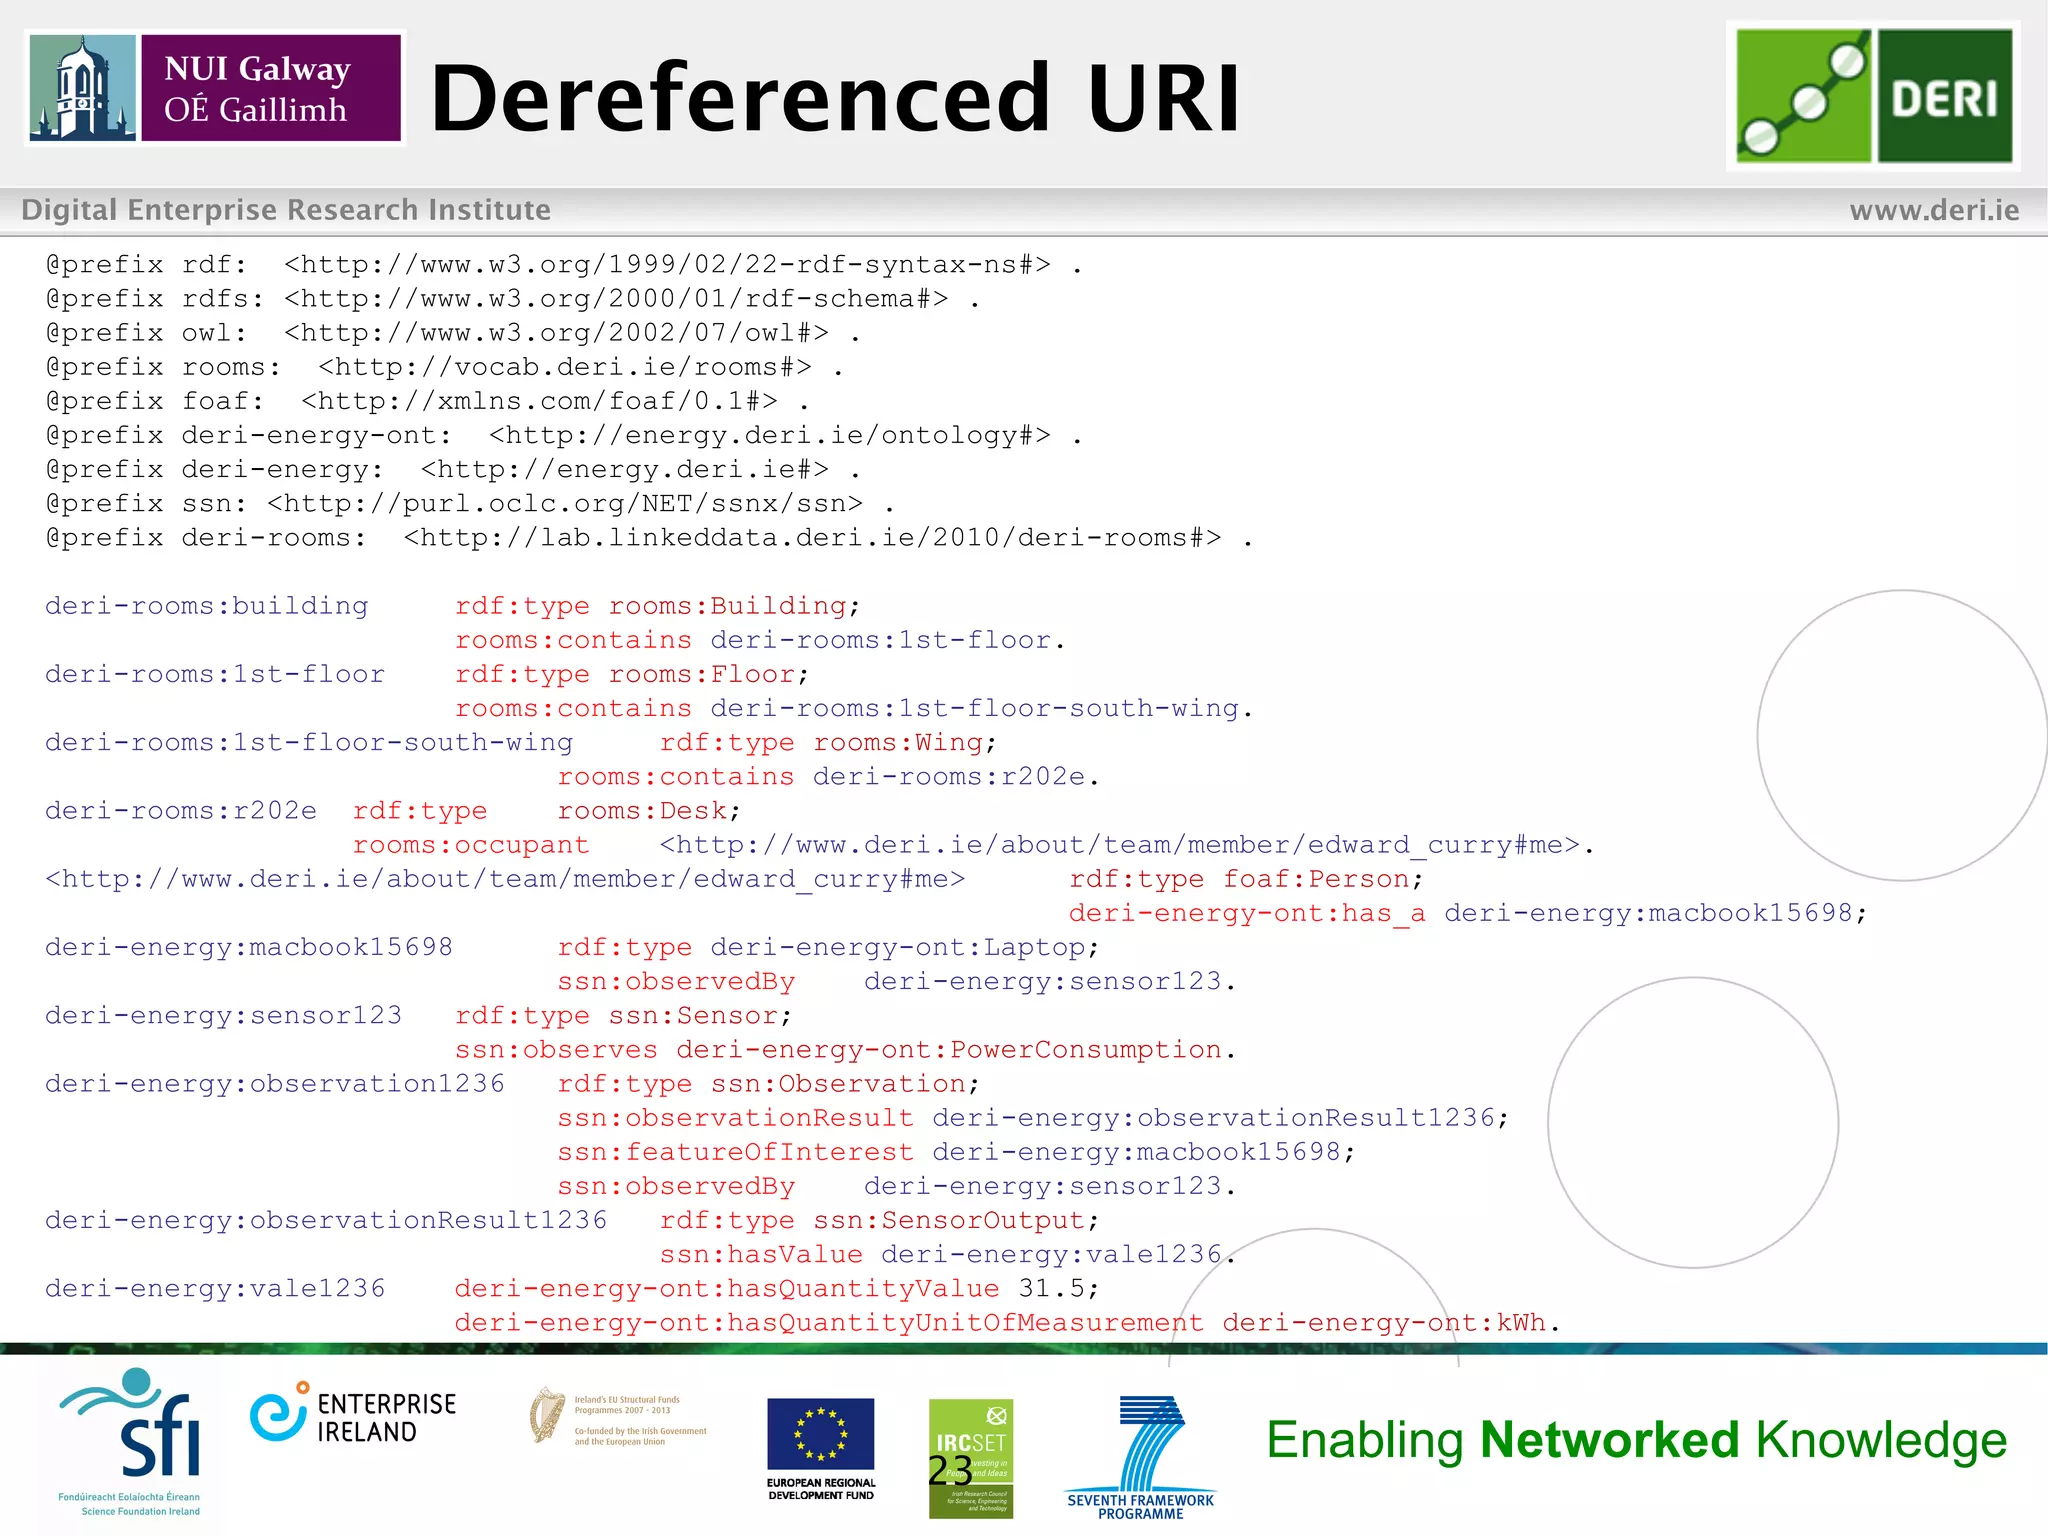Open the lab.linkeddata.deri.ie deri-rooms URI
This screenshot has width=2048, height=1536.
click(812, 537)
